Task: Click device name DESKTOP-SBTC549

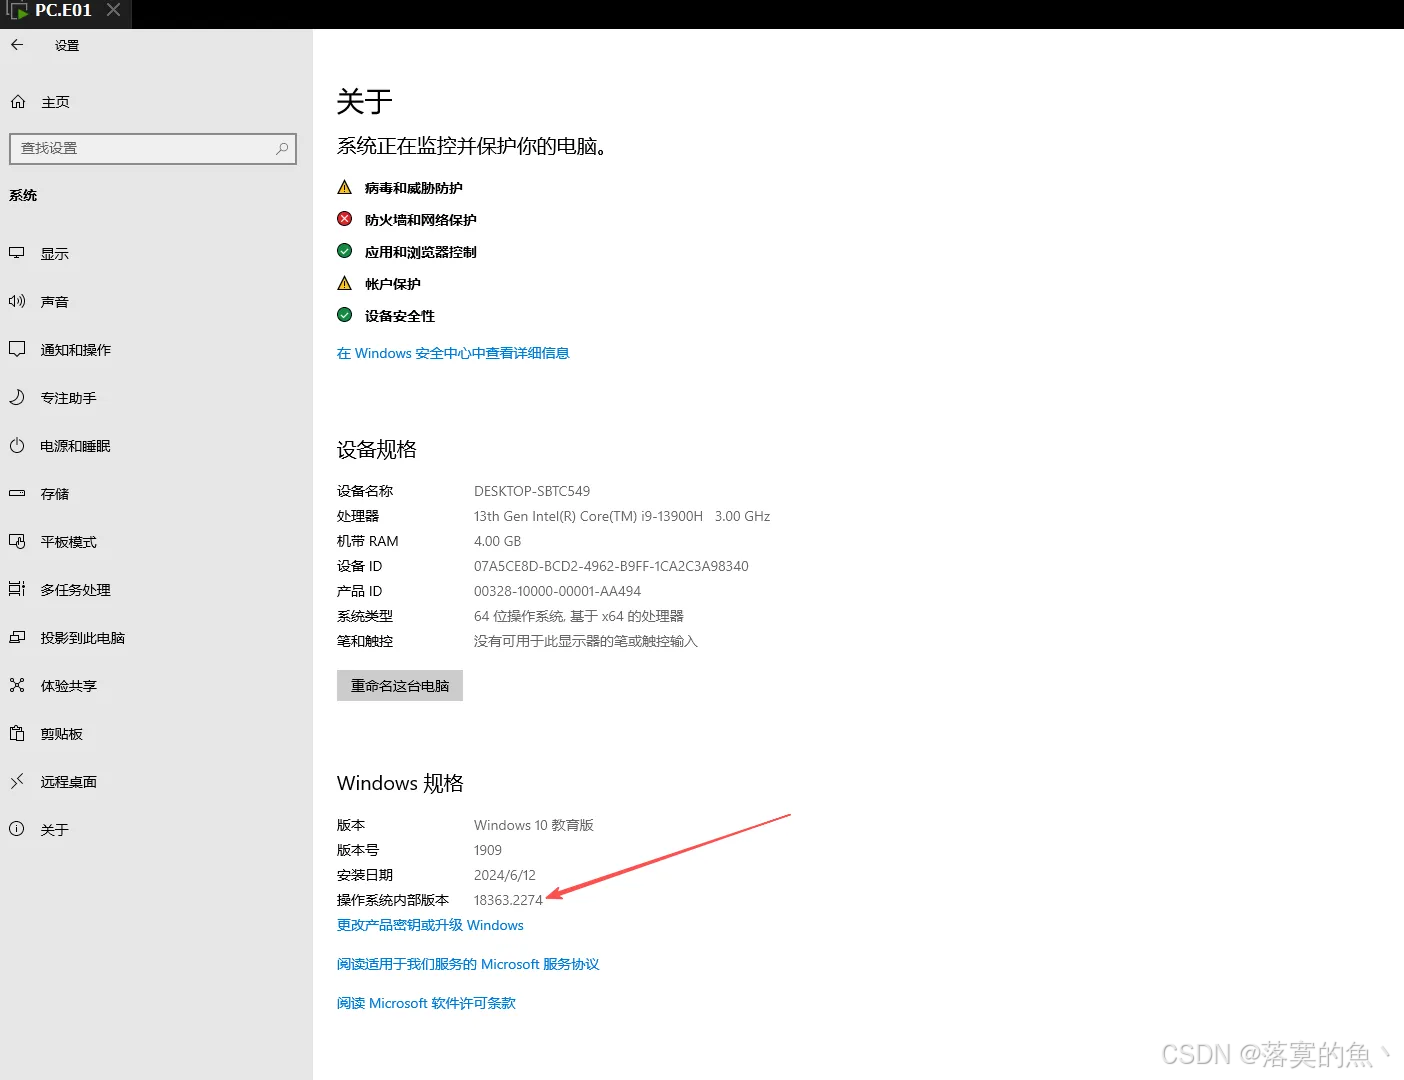Action: (532, 491)
